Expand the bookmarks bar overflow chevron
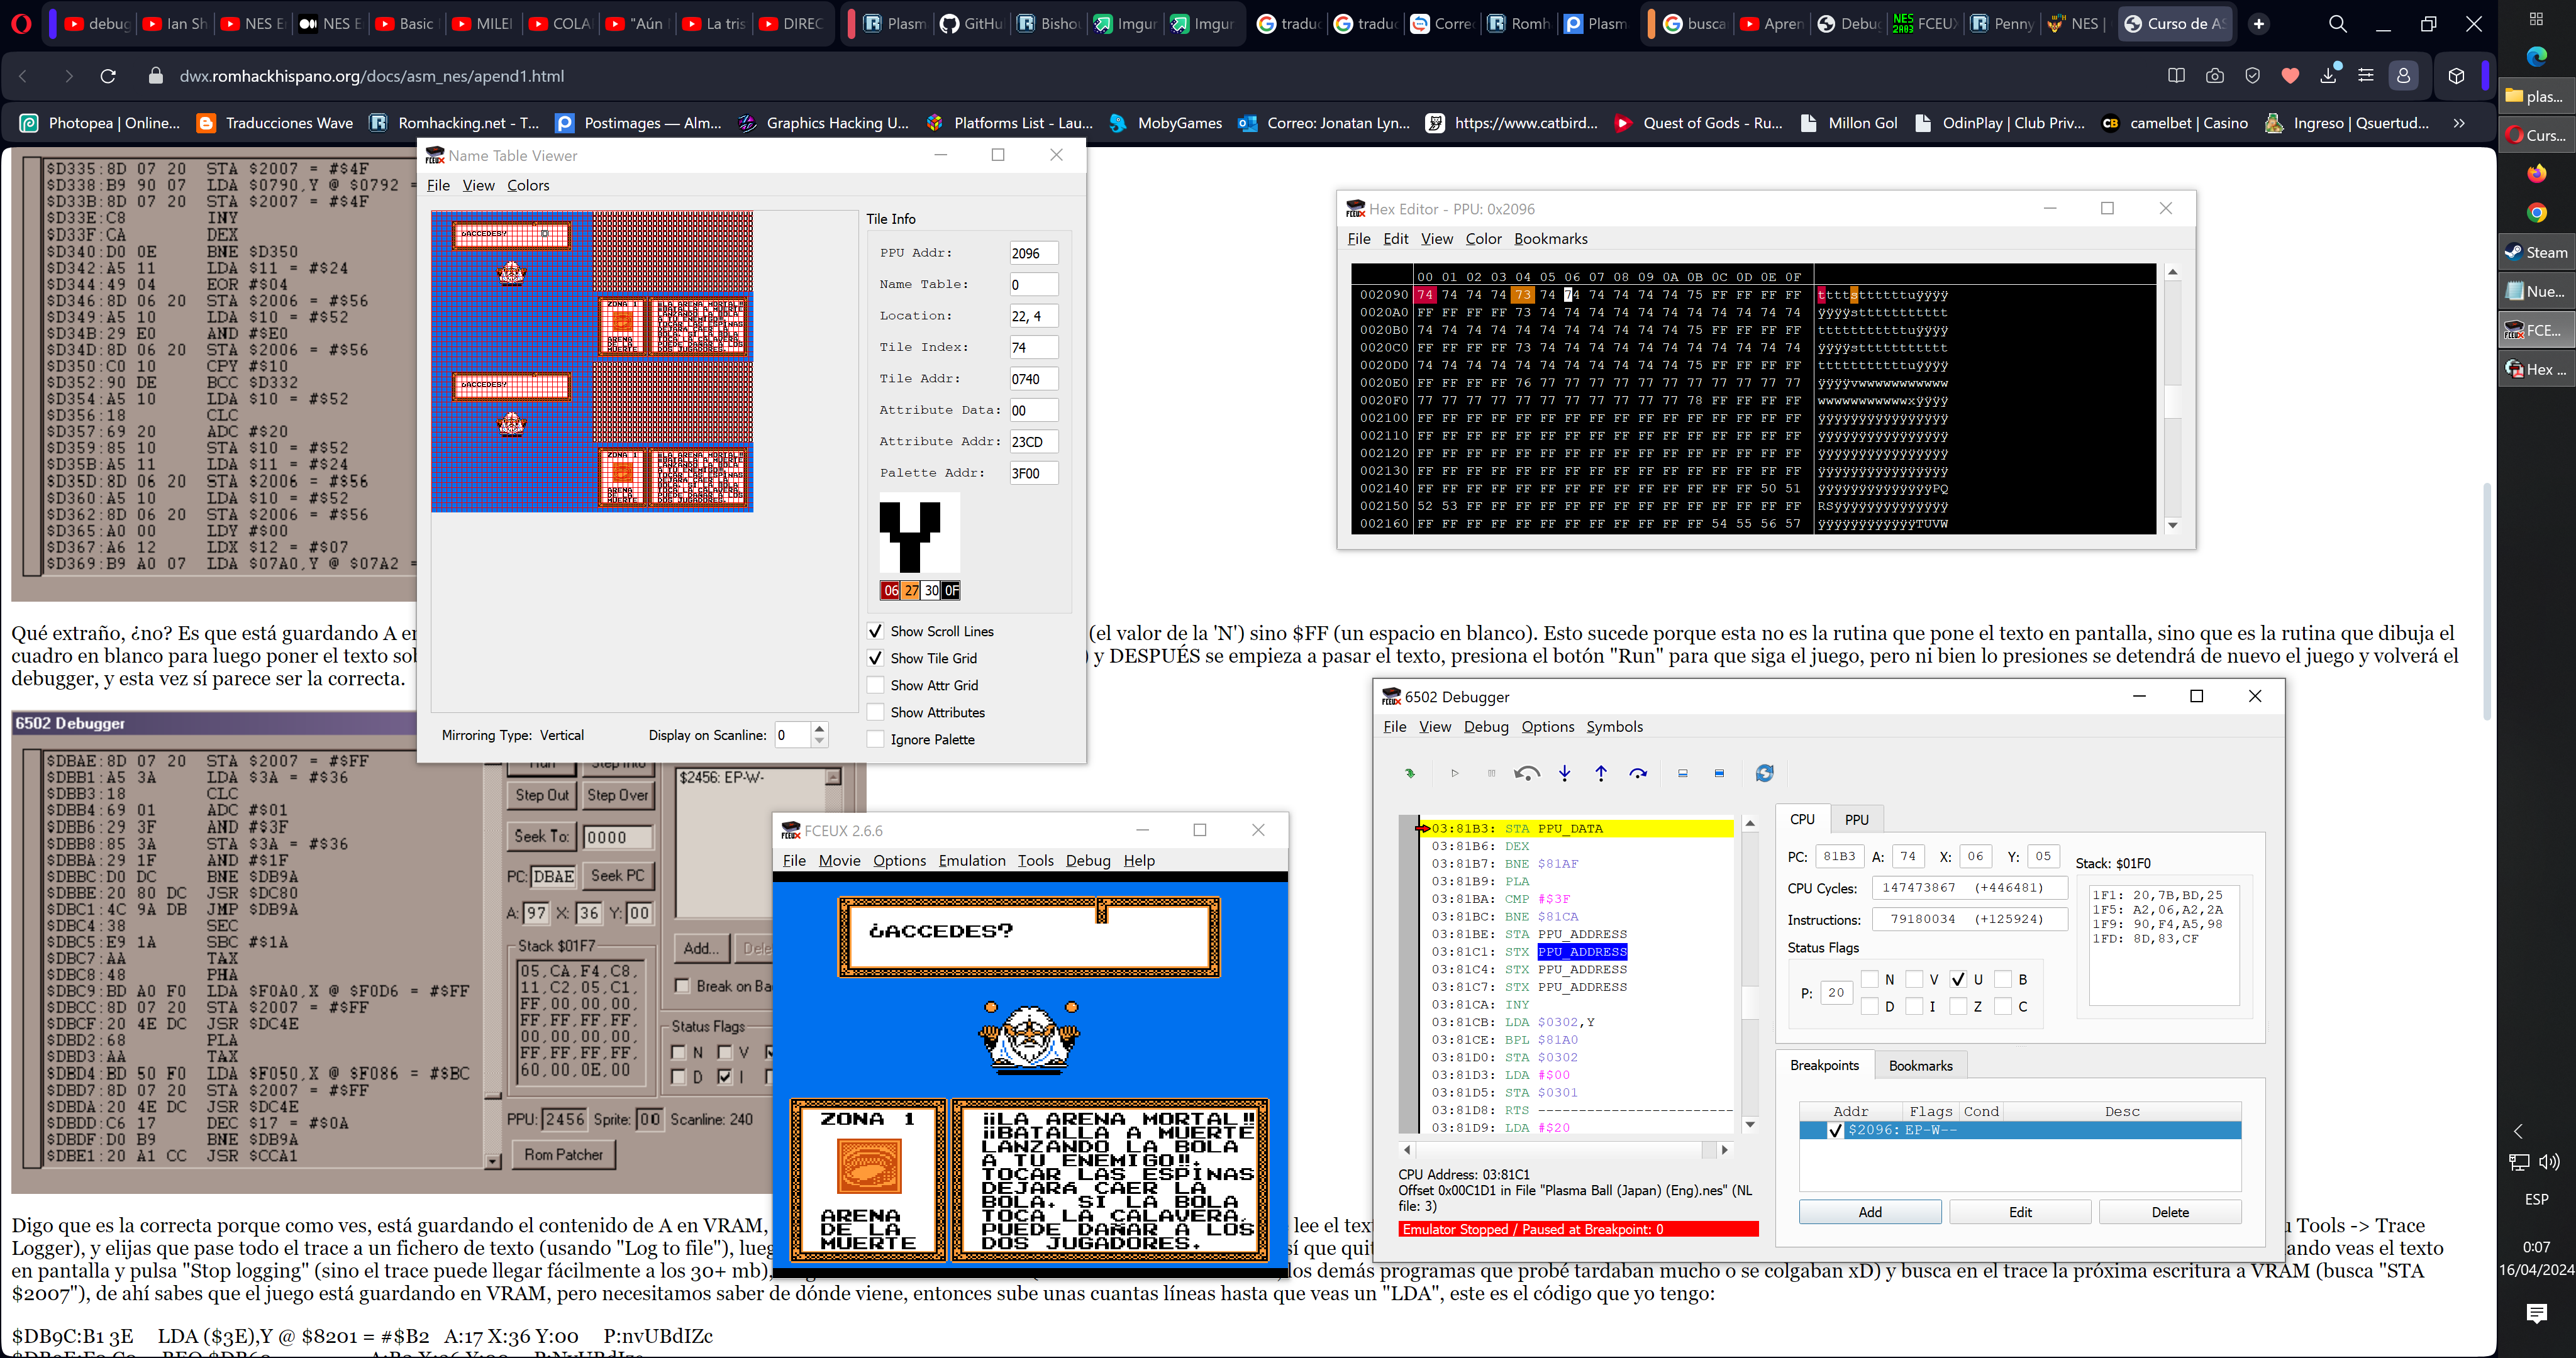Screen dimensions: 2576x1358 [2459, 123]
